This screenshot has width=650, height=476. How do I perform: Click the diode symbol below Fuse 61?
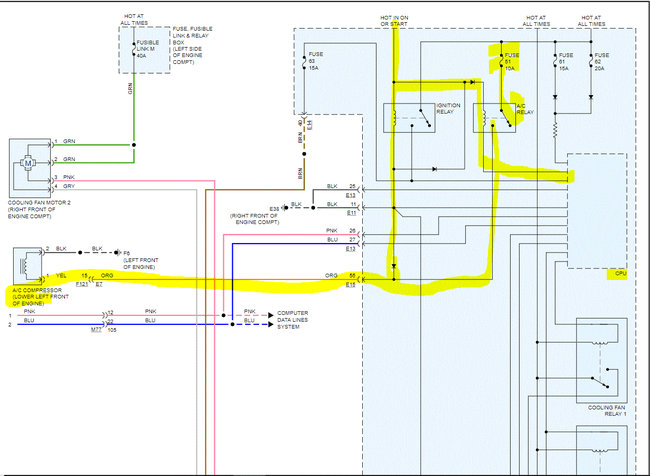coord(555,97)
